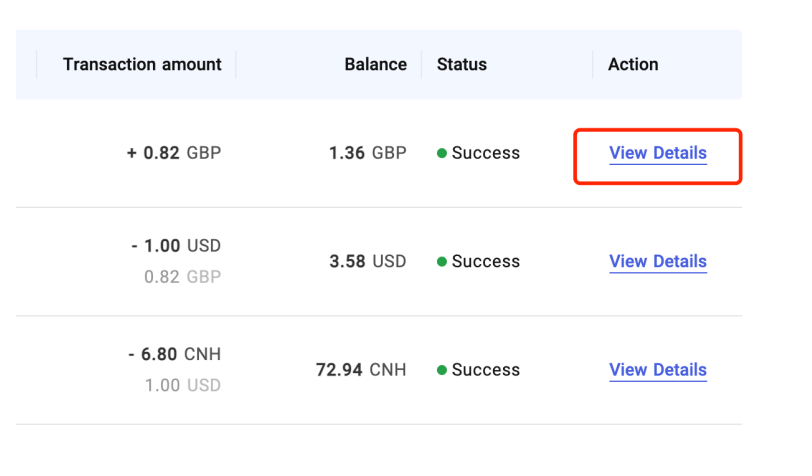Open View Details for the 6.80 CNH transaction

pyautogui.click(x=657, y=370)
